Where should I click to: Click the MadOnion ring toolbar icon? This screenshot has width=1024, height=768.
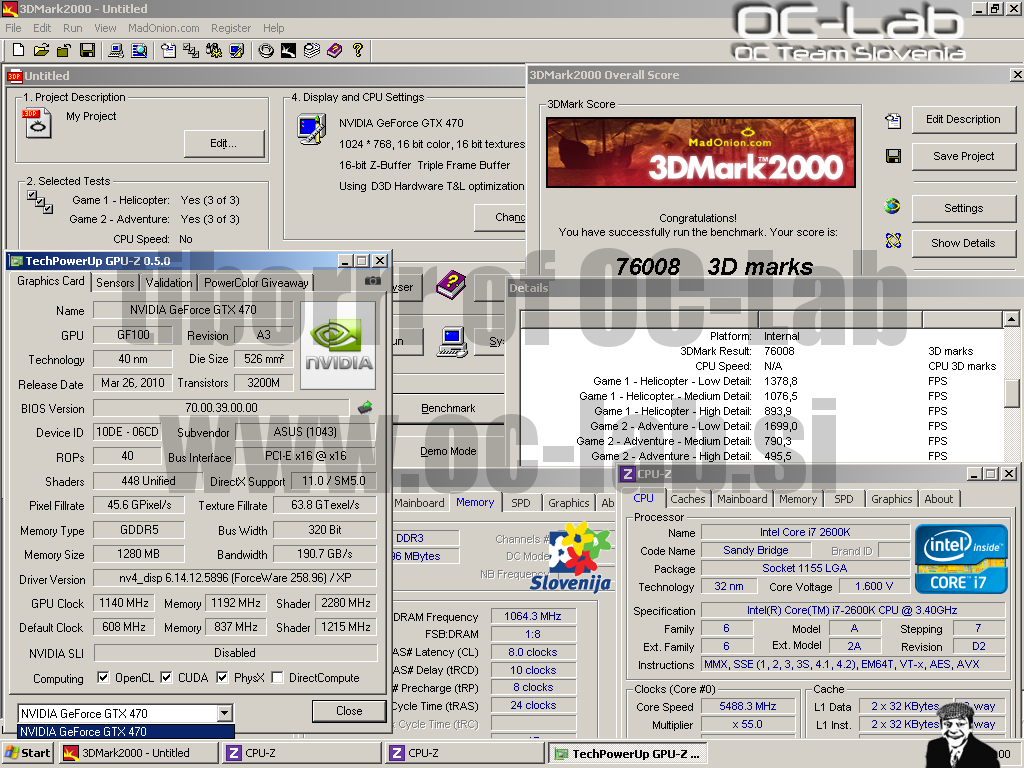coord(266,50)
